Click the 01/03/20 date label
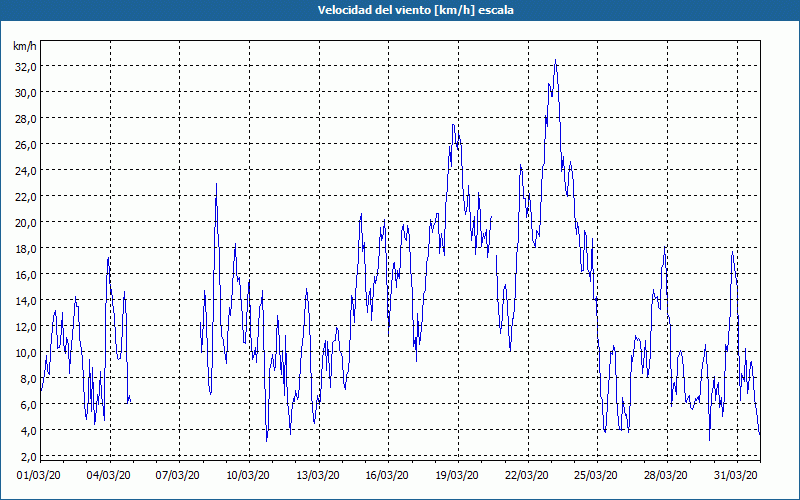 click(x=39, y=476)
